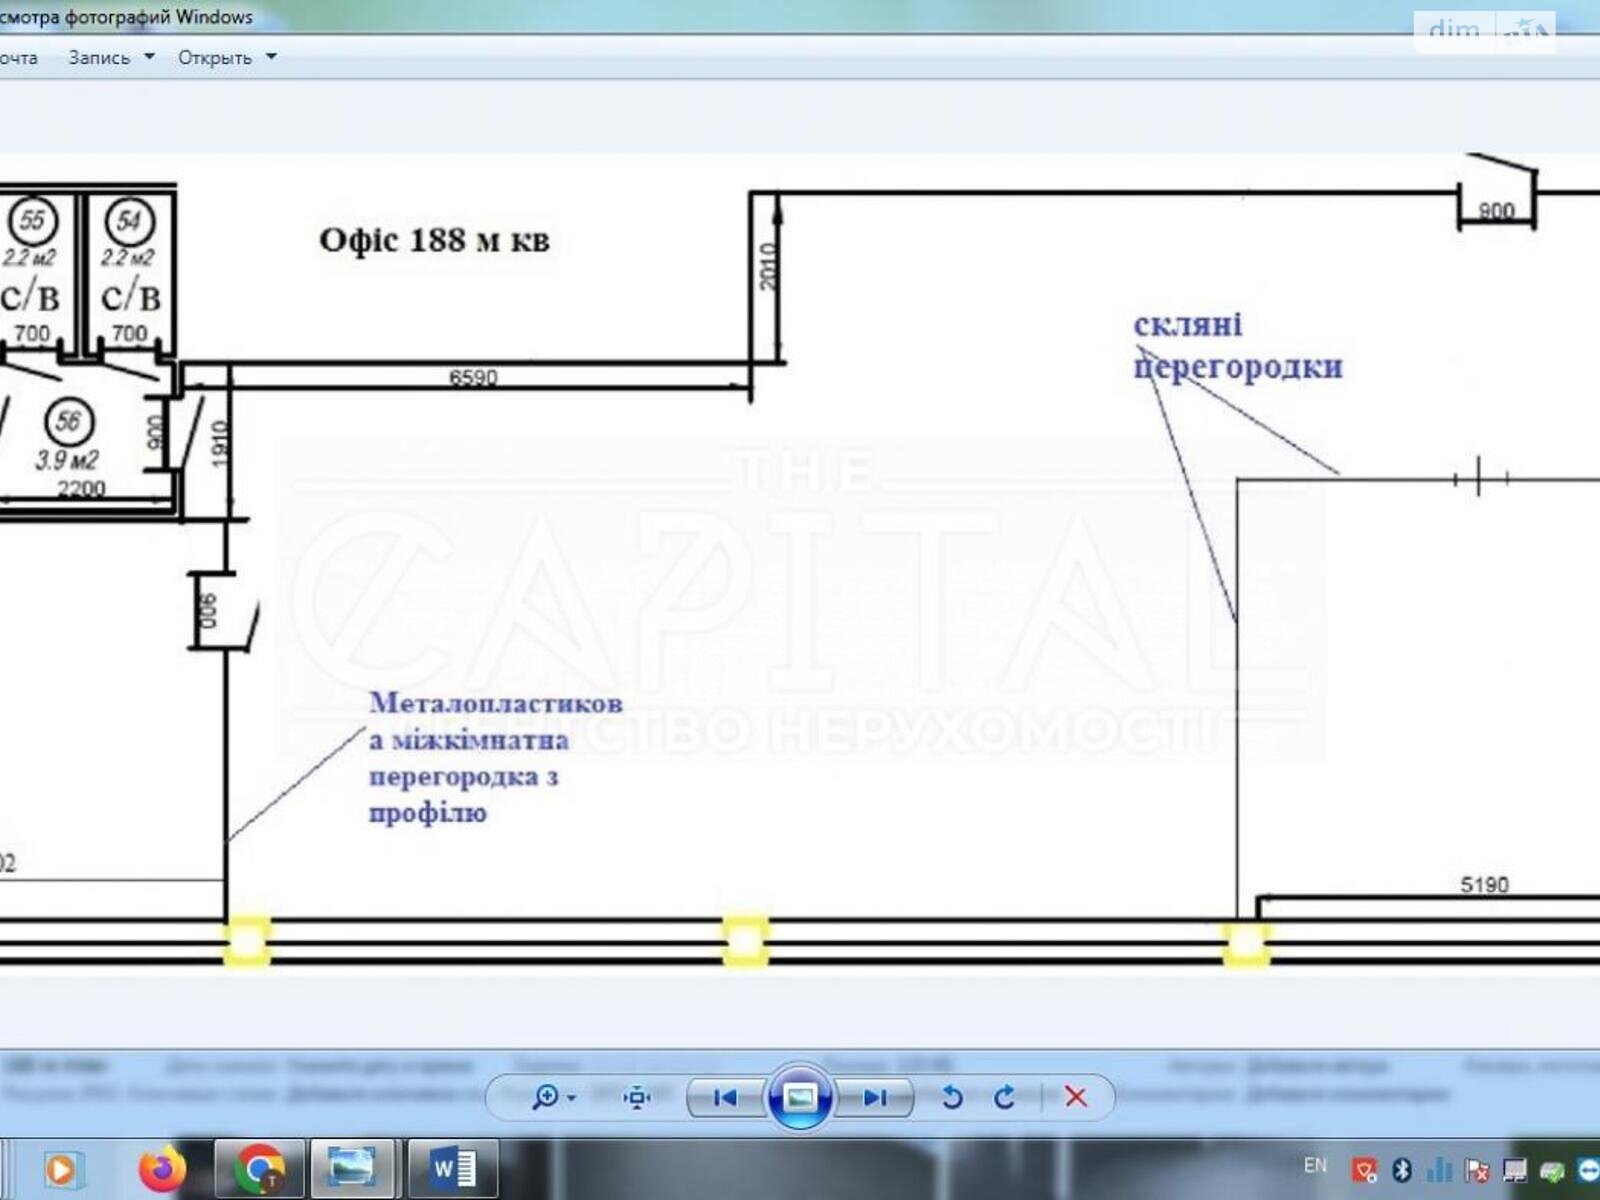The width and height of the screenshot is (1600, 1200).
Task: Expand the zoom slider dropdown arrow
Action: (571, 1098)
